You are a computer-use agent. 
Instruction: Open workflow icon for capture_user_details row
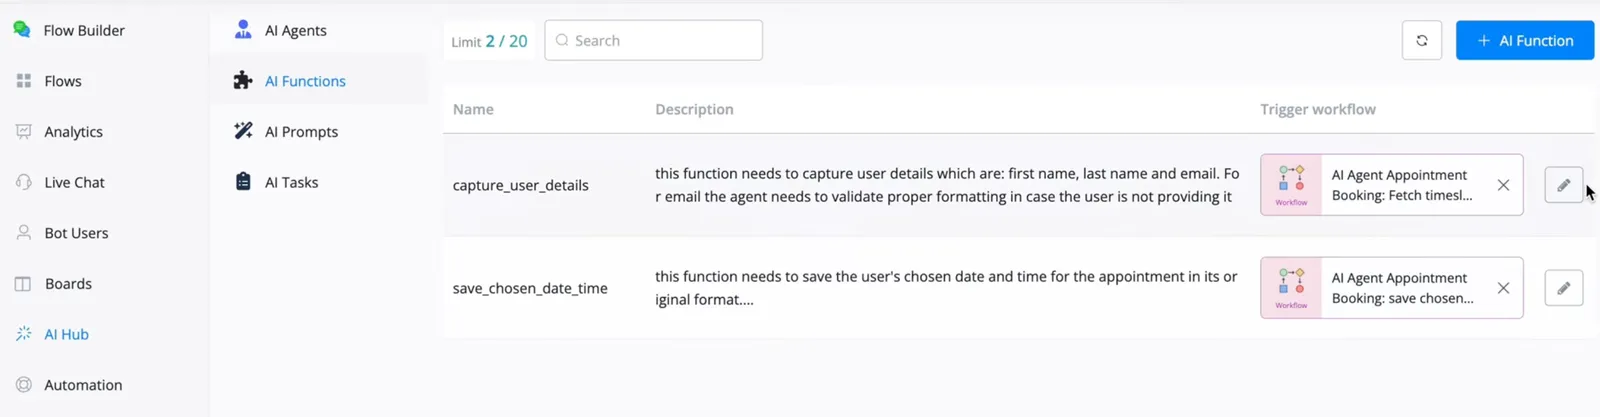1291,185
